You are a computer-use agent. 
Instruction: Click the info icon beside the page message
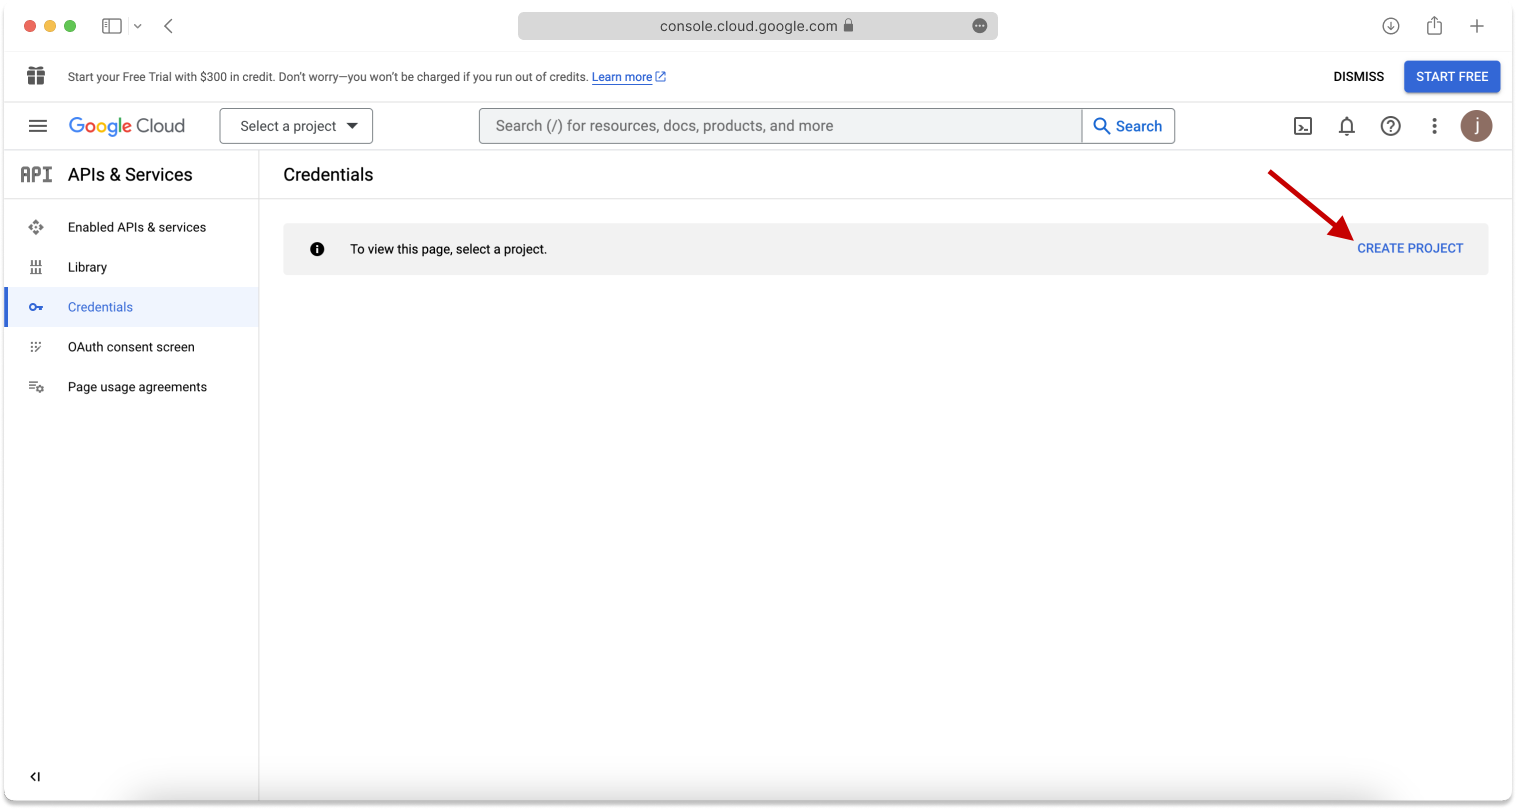coord(317,248)
